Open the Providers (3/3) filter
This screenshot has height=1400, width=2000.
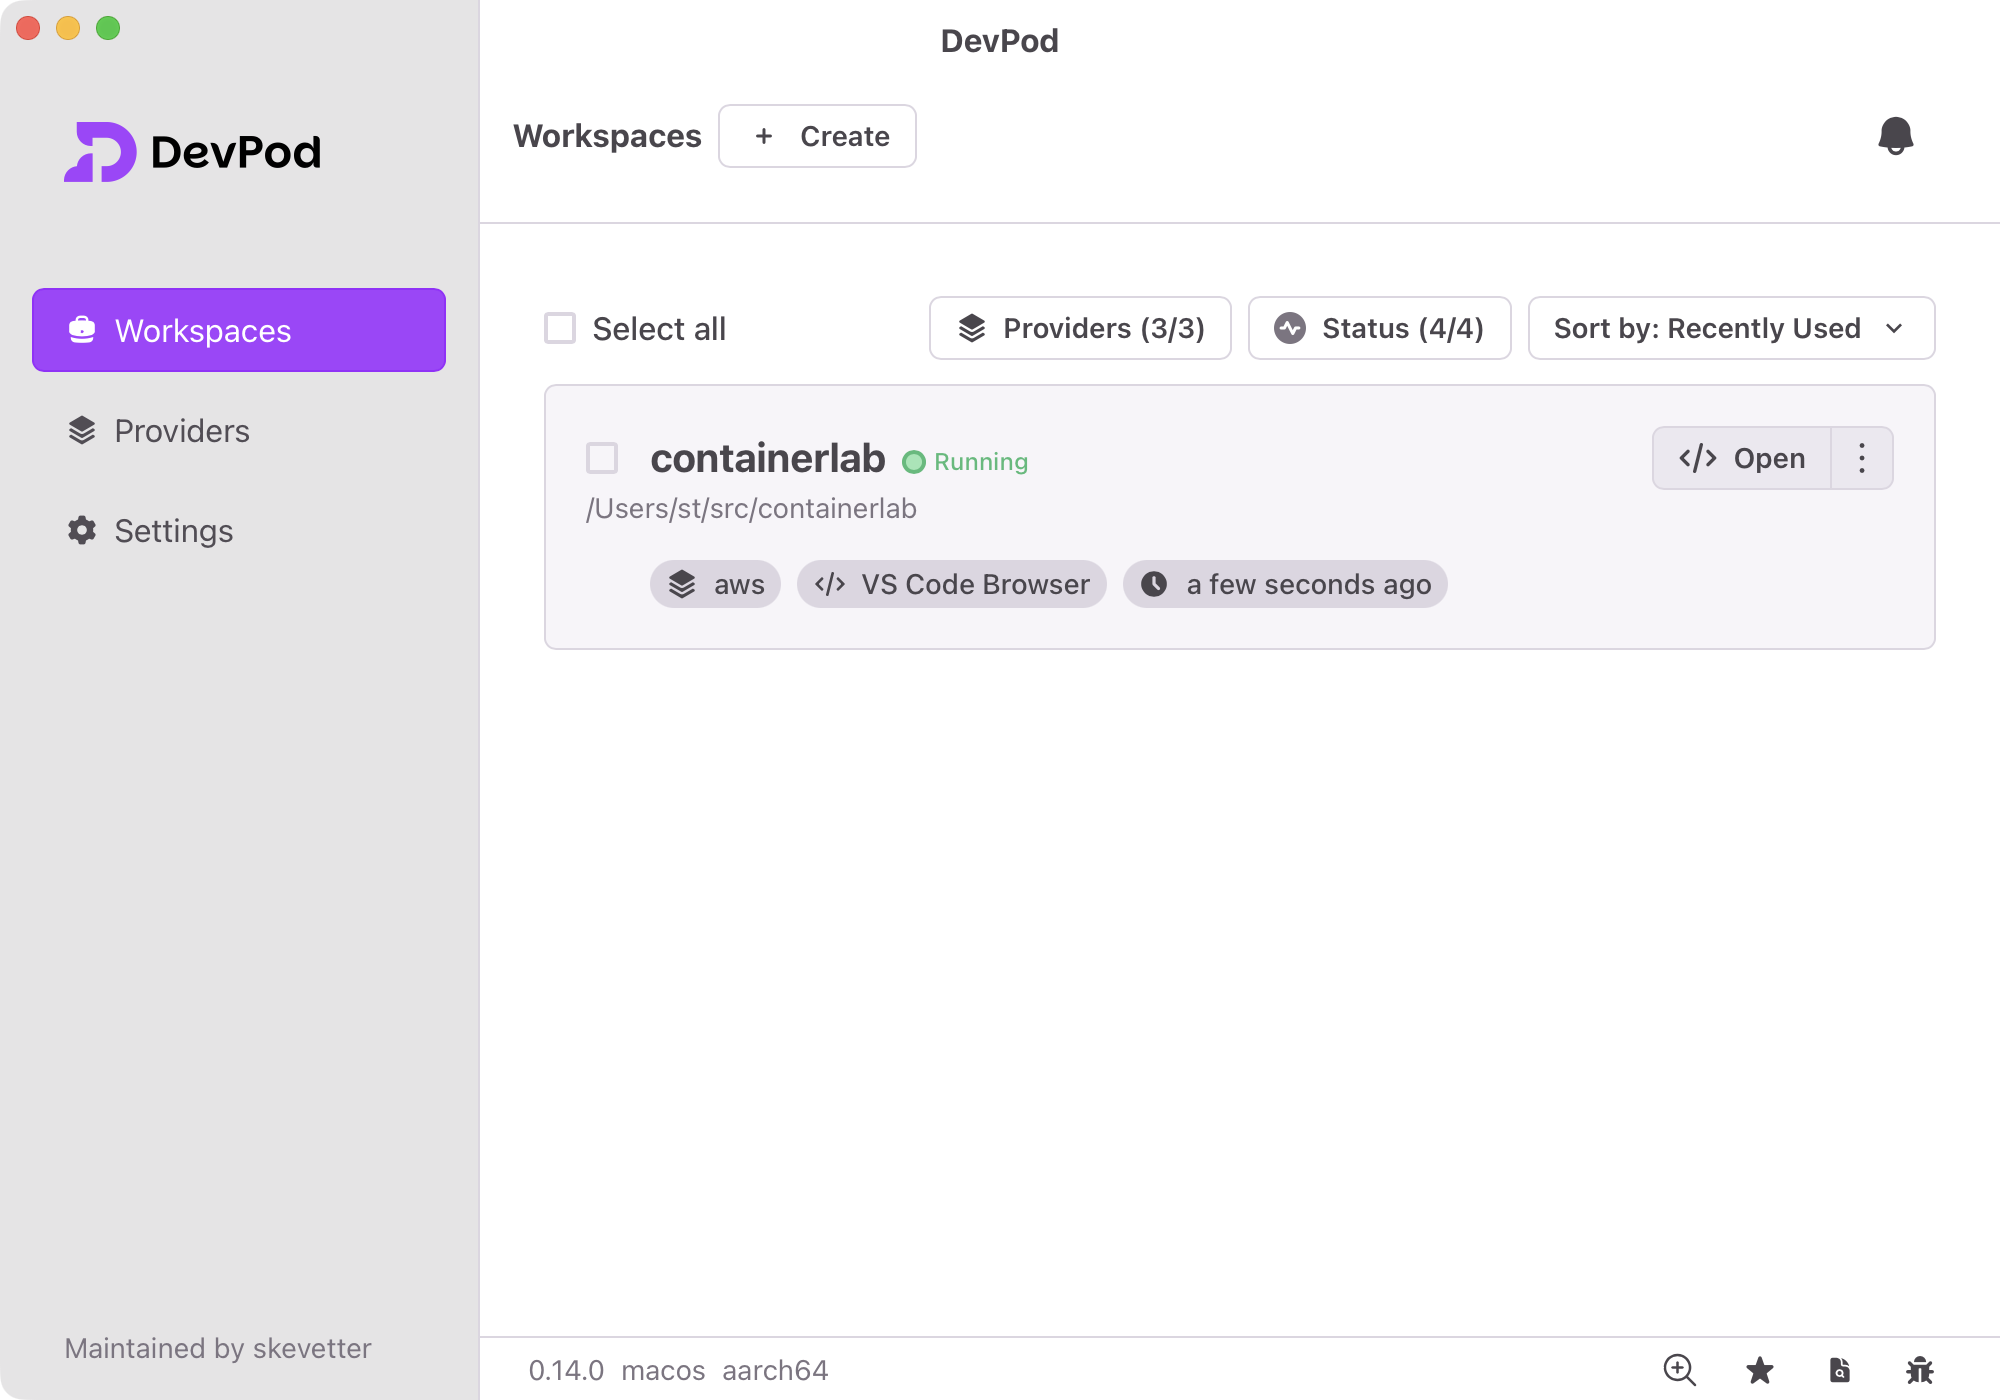click(x=1079, y=328)
